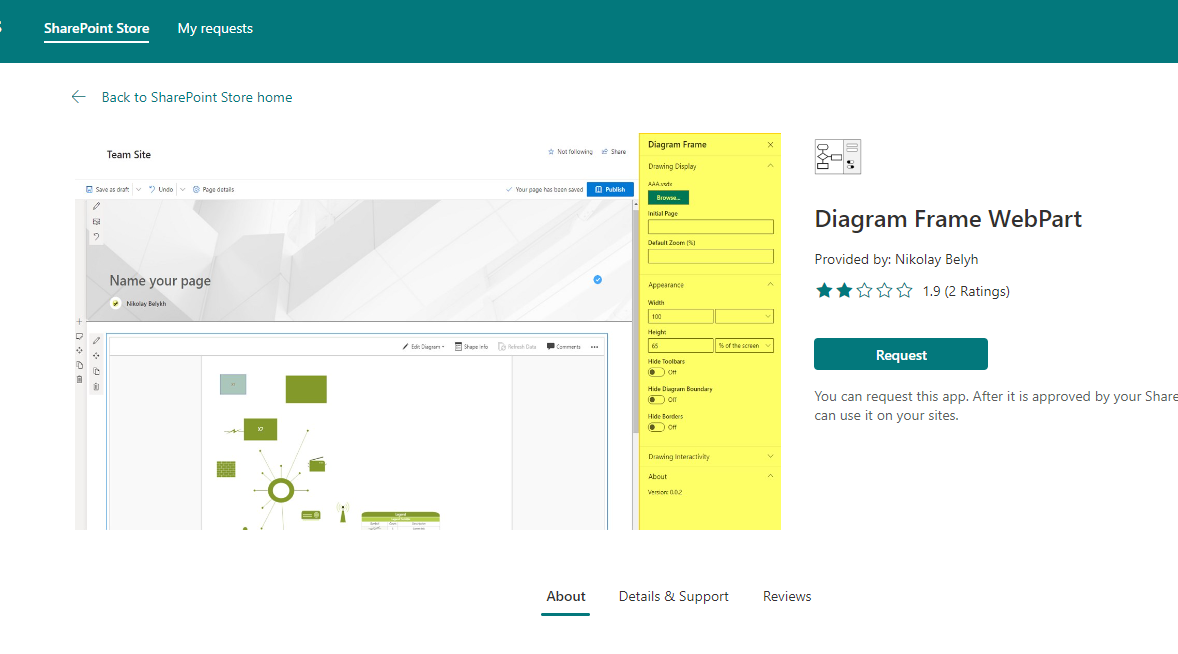Click the title area image icon
Viewport: 1178px width, 654px height.
point(96,222)
